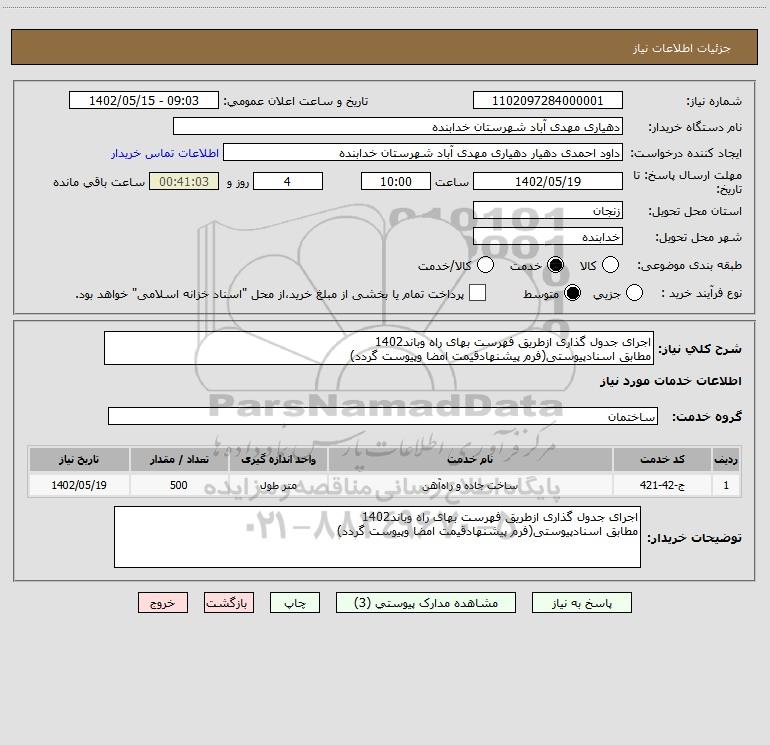This screenshot has height=745, width=770.
Task: Click the quantity cell 500
Action: (179, 485)
